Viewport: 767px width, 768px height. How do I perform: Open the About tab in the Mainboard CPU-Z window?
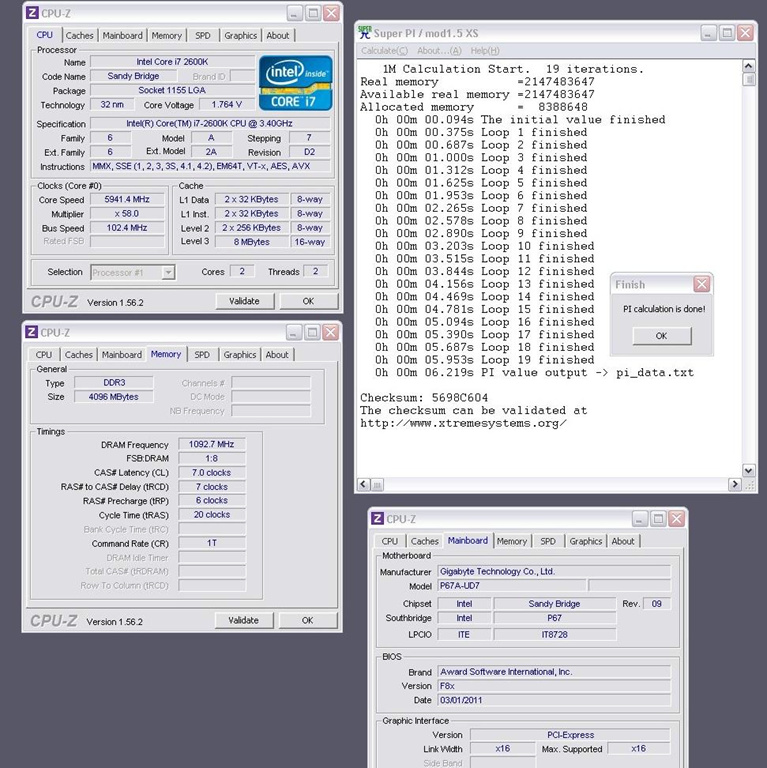623,541
